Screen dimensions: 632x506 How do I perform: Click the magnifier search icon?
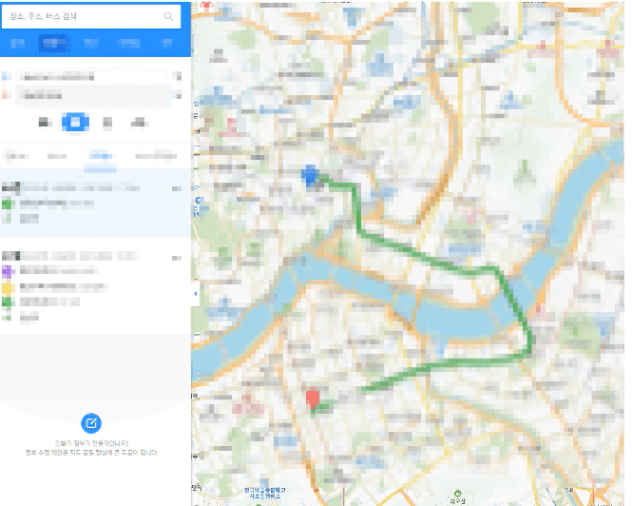(168, 16)
